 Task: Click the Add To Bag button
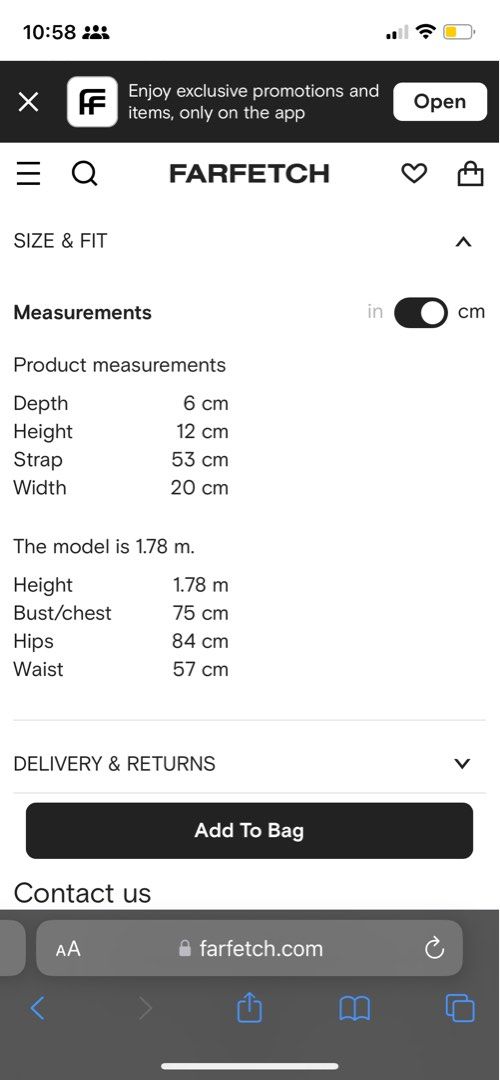(249, 831)
